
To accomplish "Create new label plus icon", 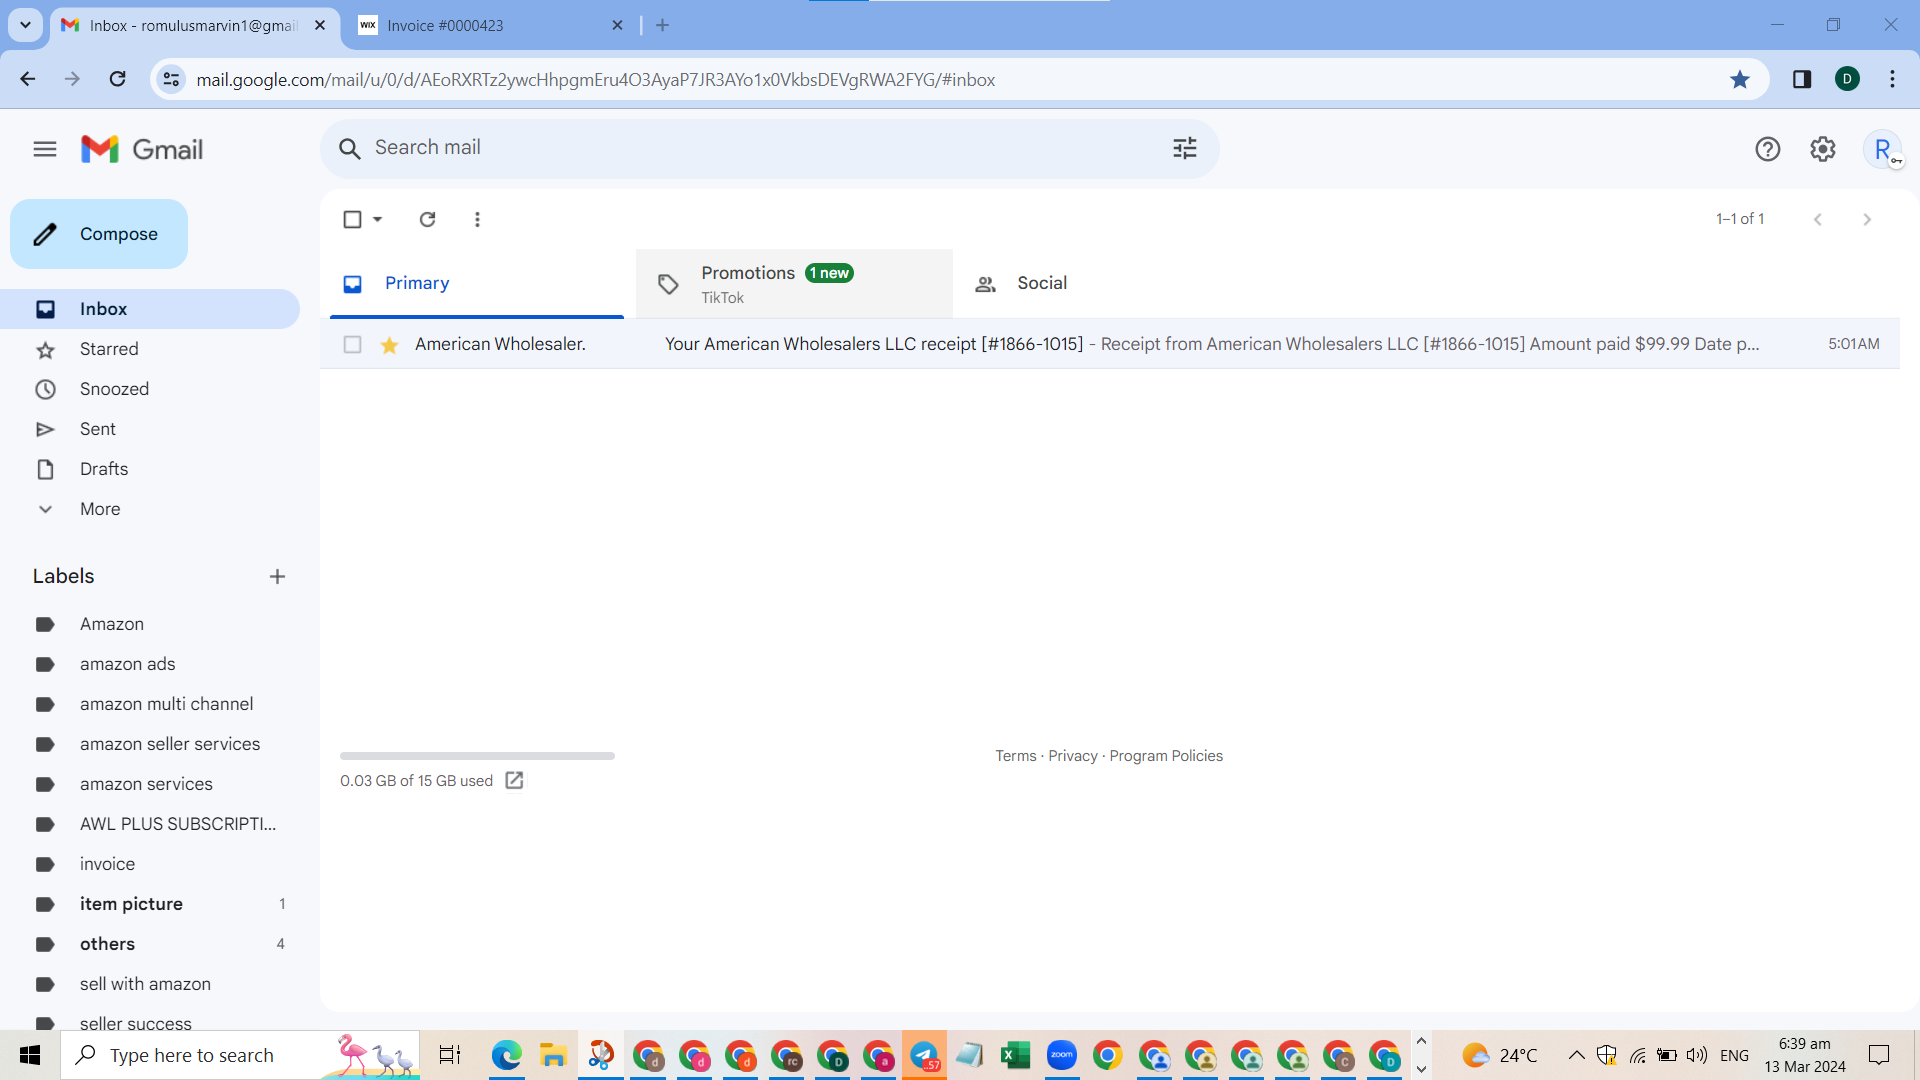I will pos(277,576).
